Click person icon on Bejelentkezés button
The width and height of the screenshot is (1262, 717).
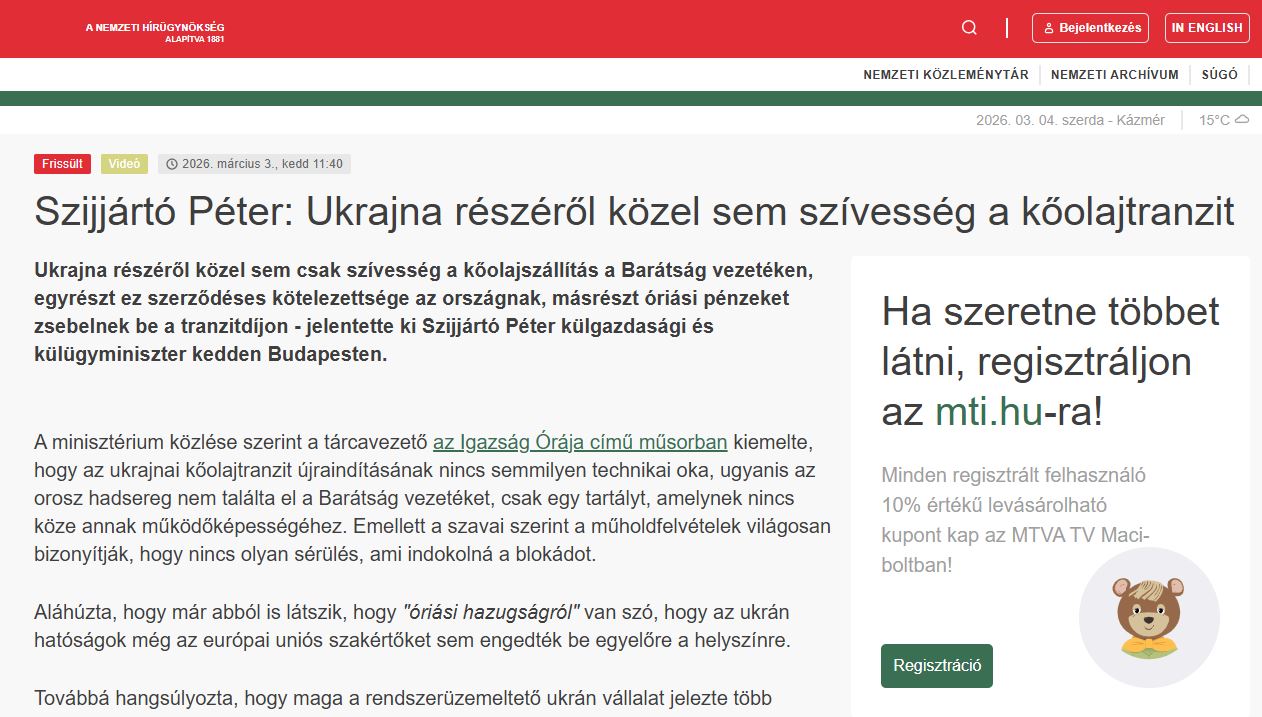point(1048,28)
